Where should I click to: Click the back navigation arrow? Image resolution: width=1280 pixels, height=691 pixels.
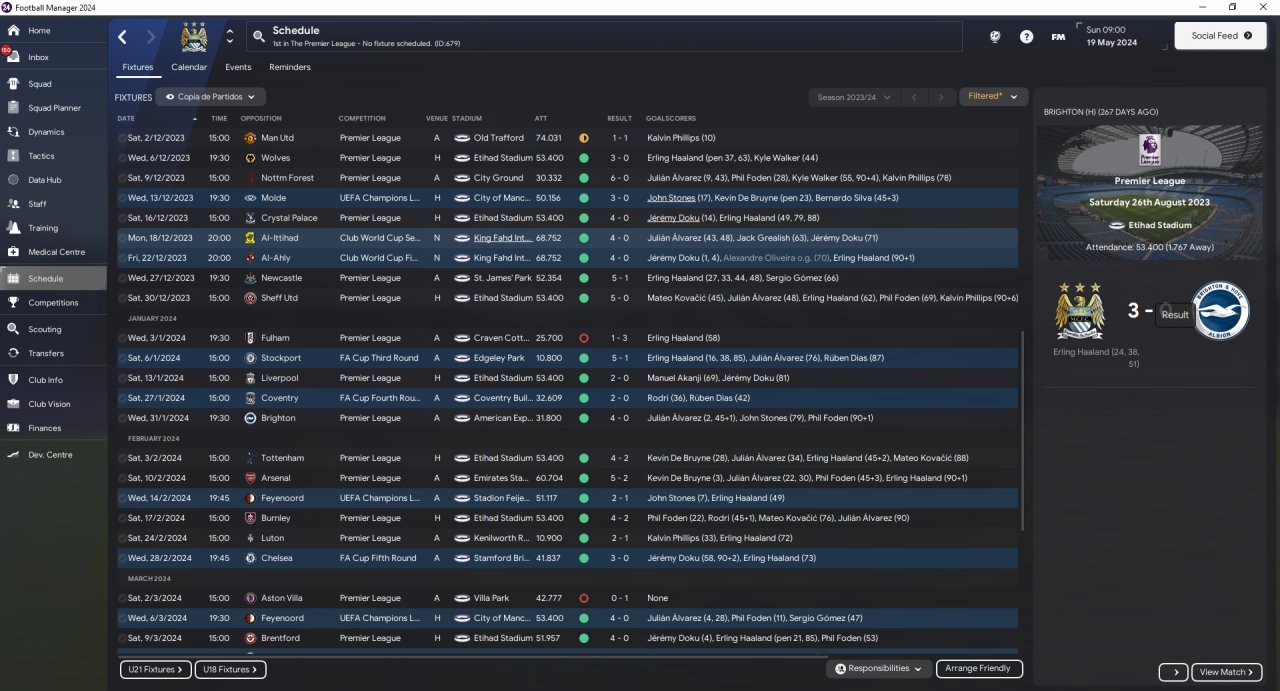pyautogui.click(x=123, y=37)
